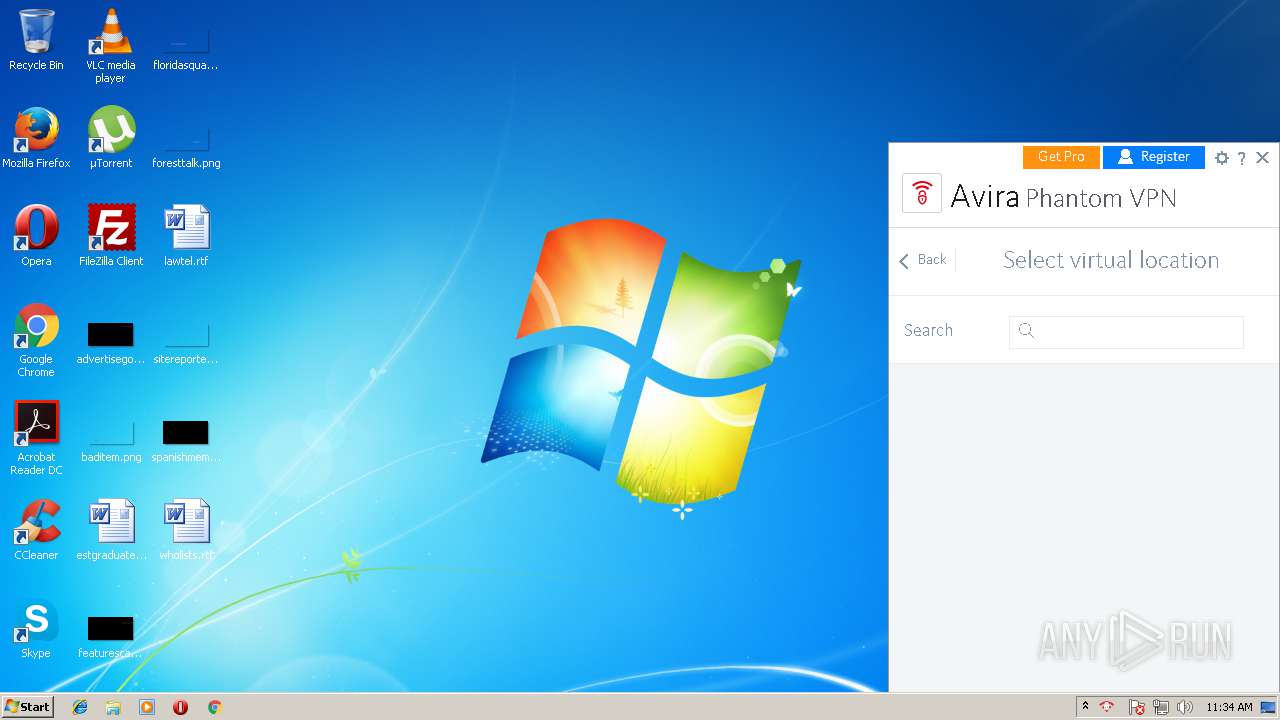Open the Recycle Bin desktop icon
Screen dimensions: 1280x720
(x=36, y=40)
